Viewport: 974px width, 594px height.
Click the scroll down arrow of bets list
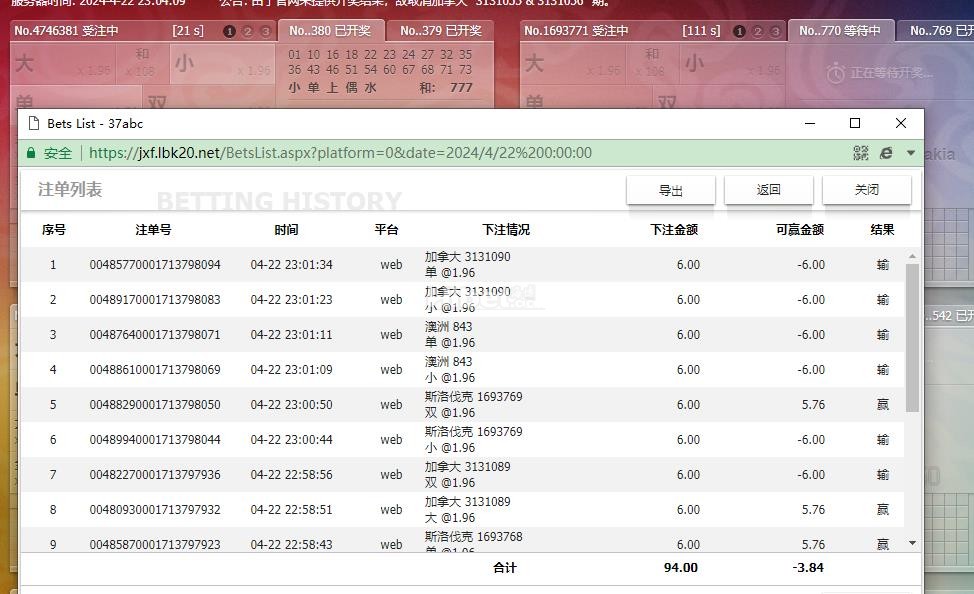coord(912,543)
